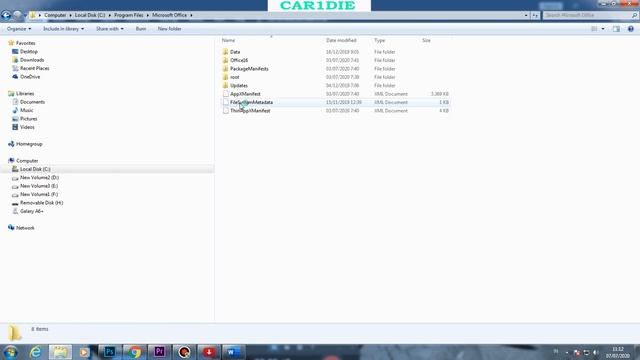Click the AppXManifest file icon
Viewport: 640px width, 360px height.
coord(225,94)
